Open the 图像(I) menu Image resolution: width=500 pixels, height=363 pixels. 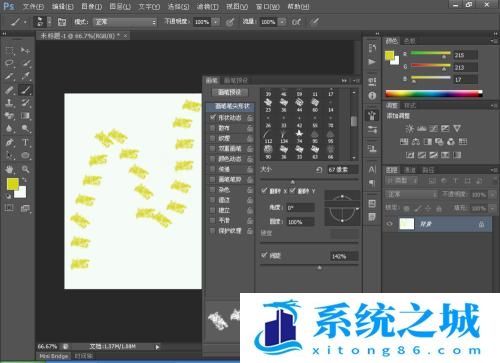[x=92, y=6]
